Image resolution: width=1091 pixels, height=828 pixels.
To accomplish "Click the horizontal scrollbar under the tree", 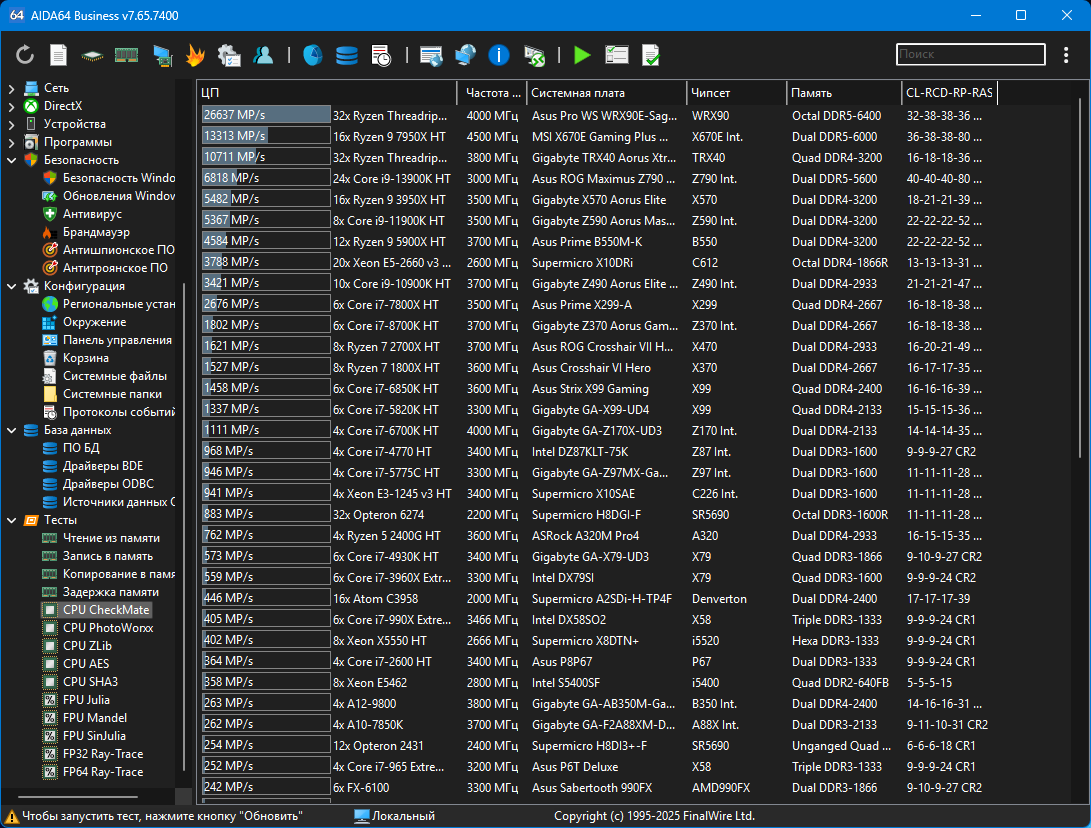I will pyautogui.click(x=78, y=797).
